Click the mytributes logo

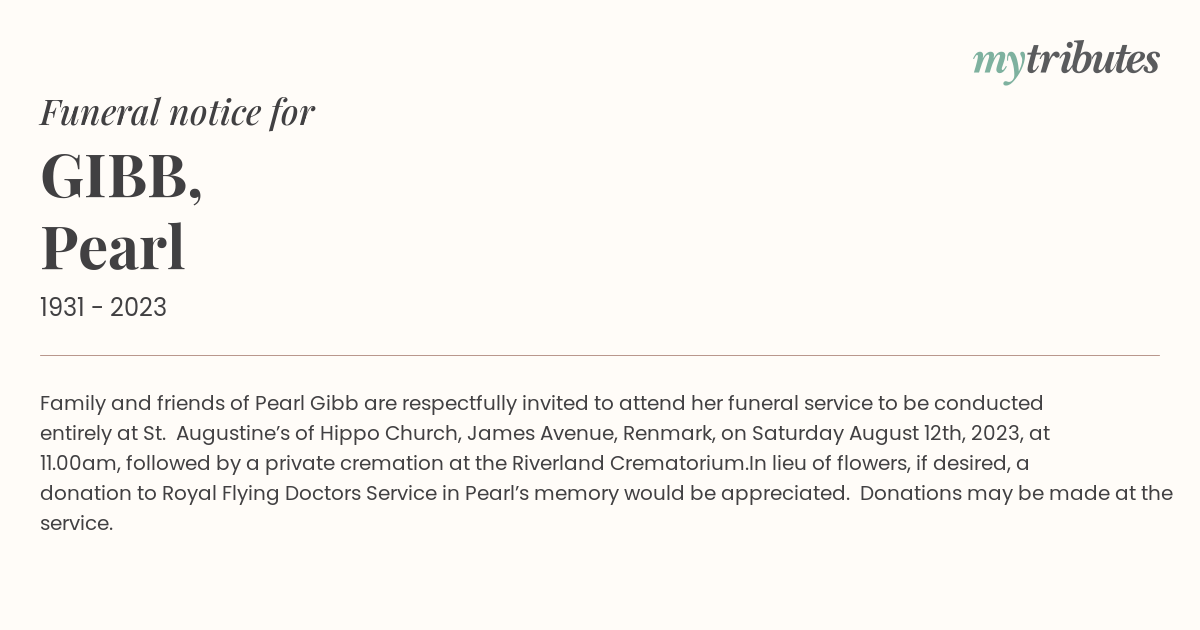[x=1066, y=62]
